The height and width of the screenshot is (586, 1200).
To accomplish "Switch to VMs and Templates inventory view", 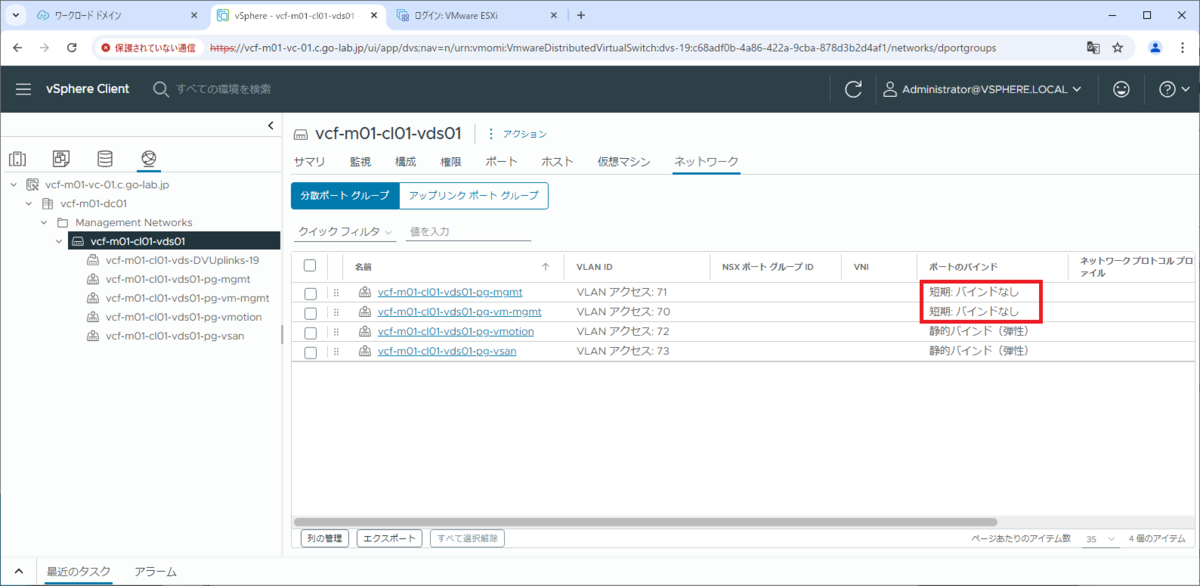I will (61, 158).
